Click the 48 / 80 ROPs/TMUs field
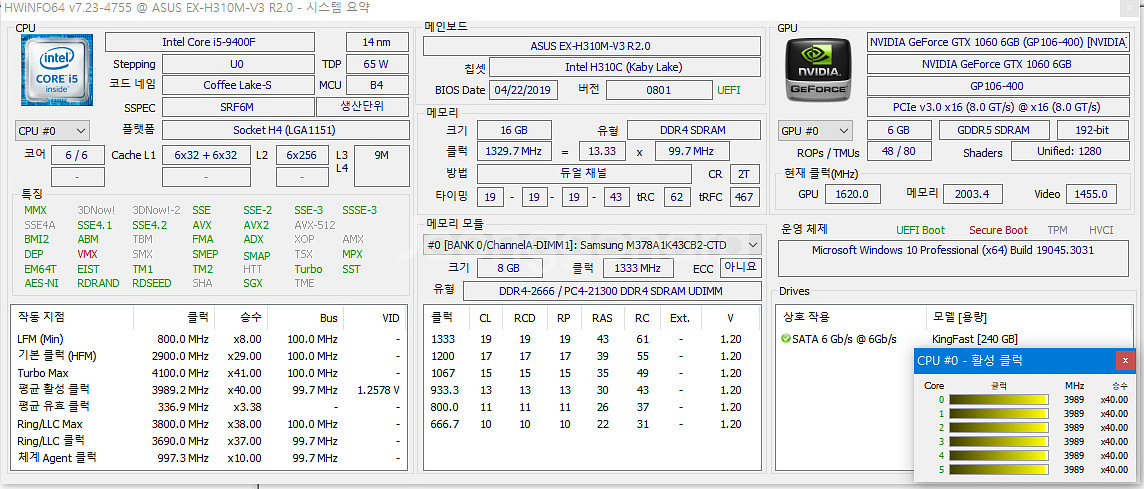Screen dimensions: 1144x489 click(x=900, y=153)
